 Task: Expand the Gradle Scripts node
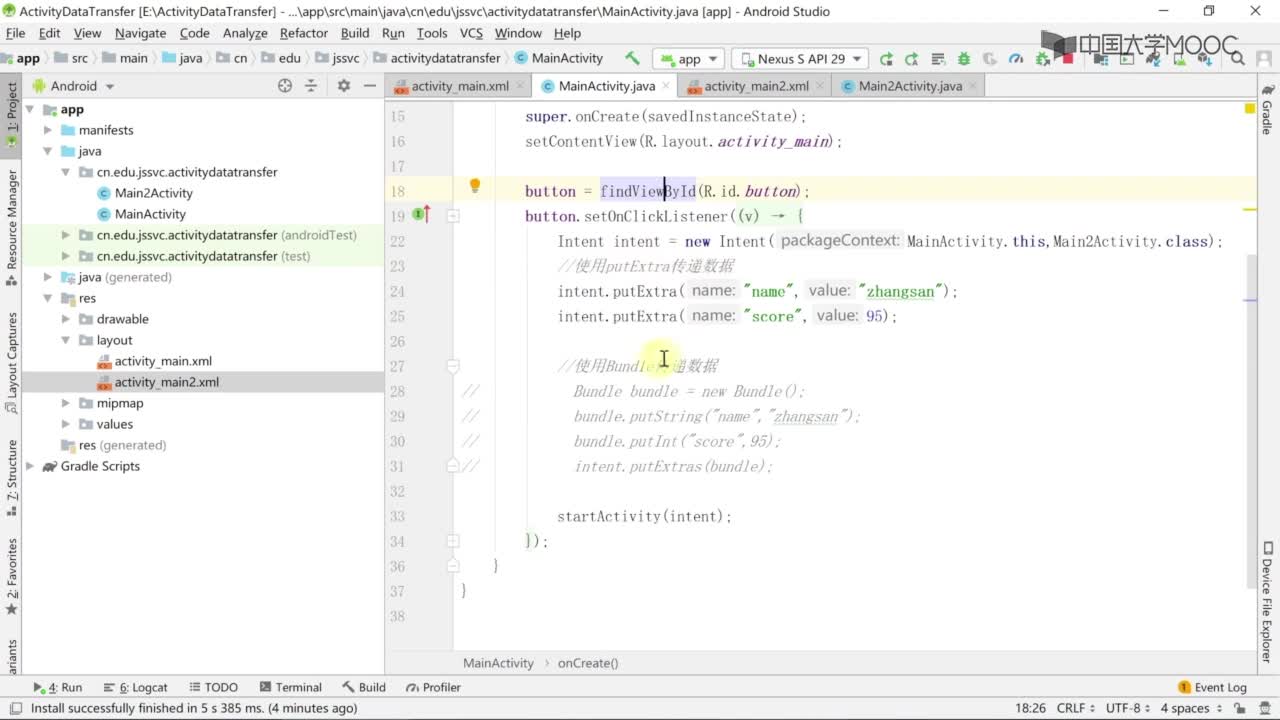click(30, 466)
